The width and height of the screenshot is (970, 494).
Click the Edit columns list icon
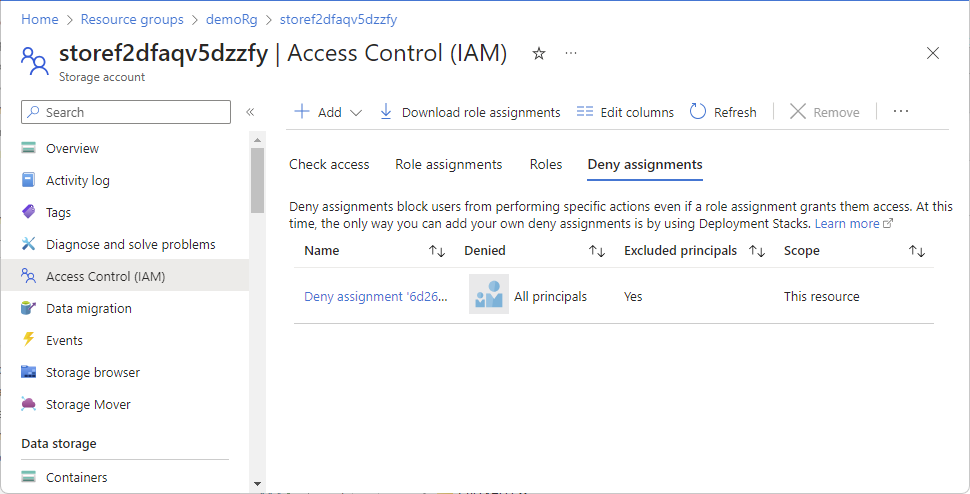[585, 112]
